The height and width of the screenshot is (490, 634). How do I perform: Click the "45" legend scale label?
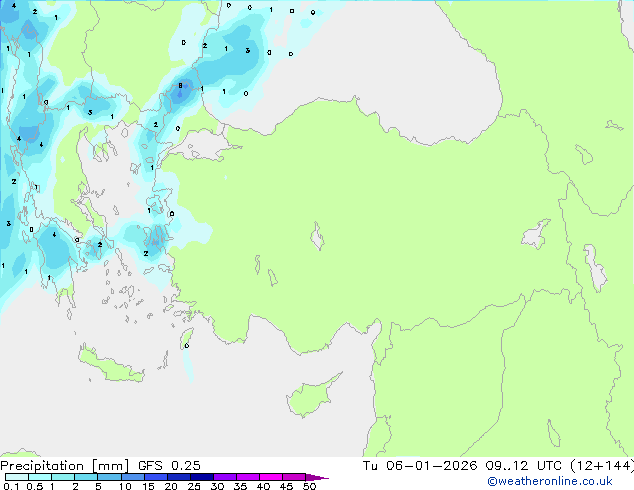(x=286, y=486)
